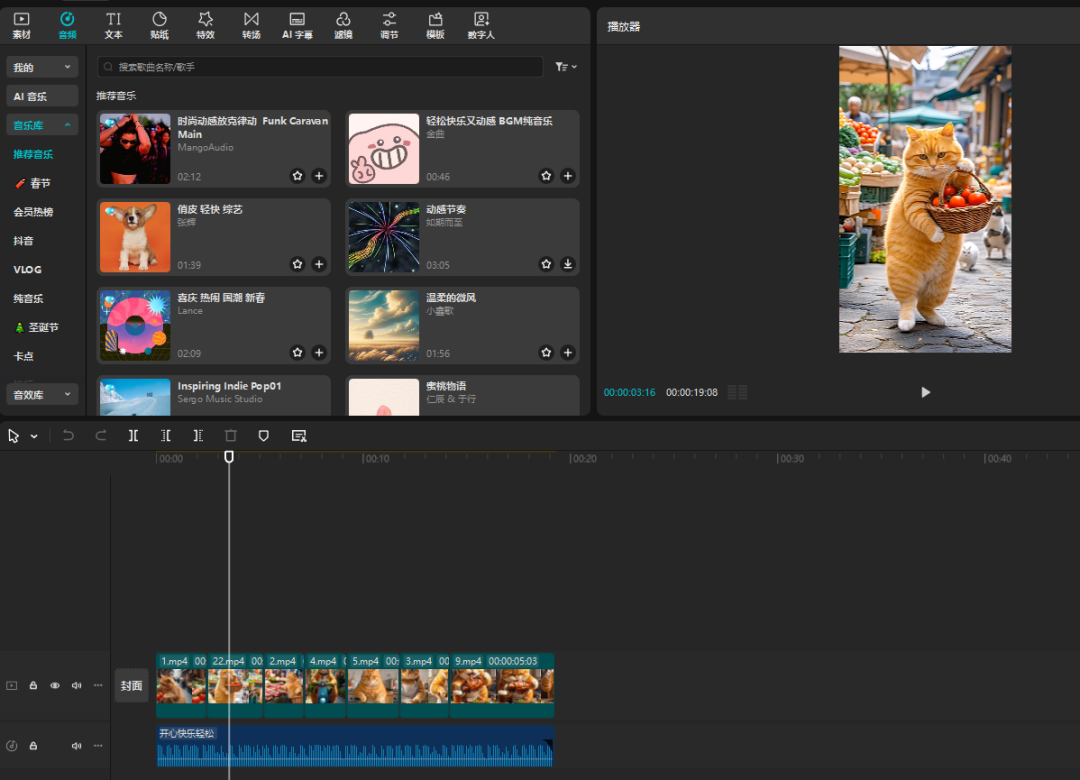
Task: Delete left of playhead tool
Action: coord(165,435)
